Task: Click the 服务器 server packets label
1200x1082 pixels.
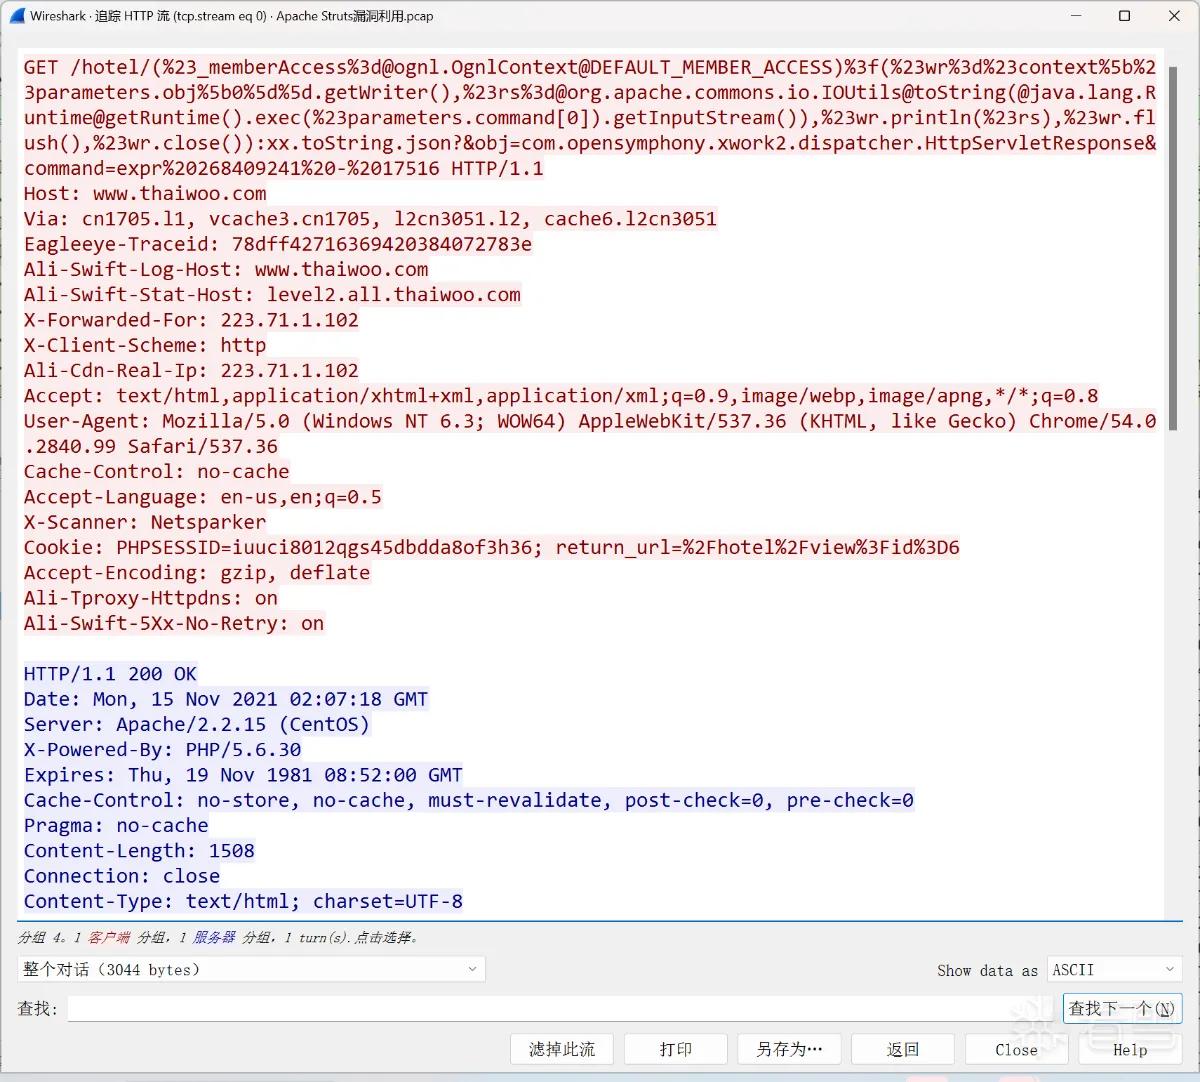Action: (214, 937)
